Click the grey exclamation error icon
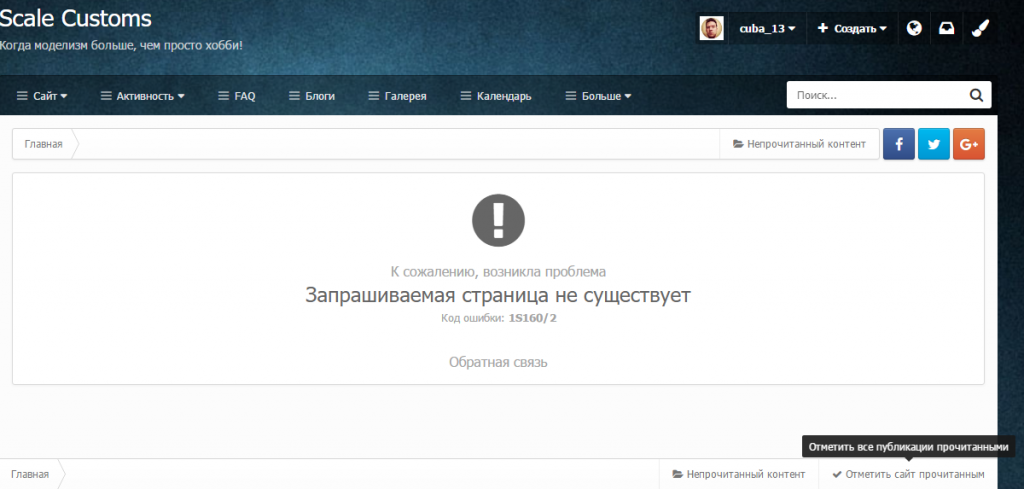 tap(498, 221)
